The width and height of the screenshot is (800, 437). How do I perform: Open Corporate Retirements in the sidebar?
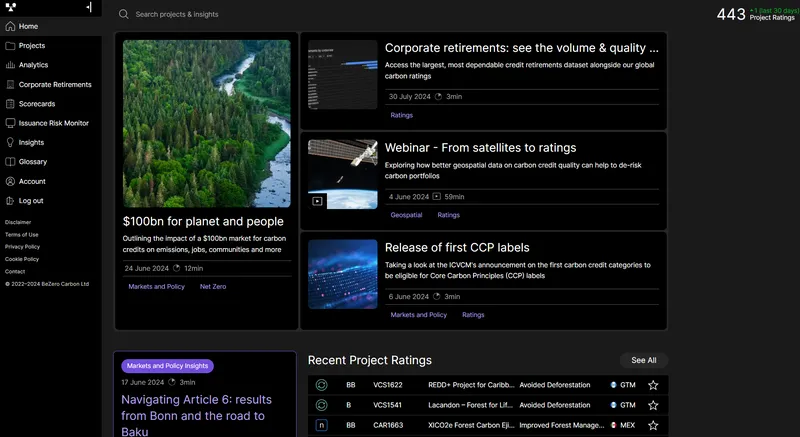point(51,84)
